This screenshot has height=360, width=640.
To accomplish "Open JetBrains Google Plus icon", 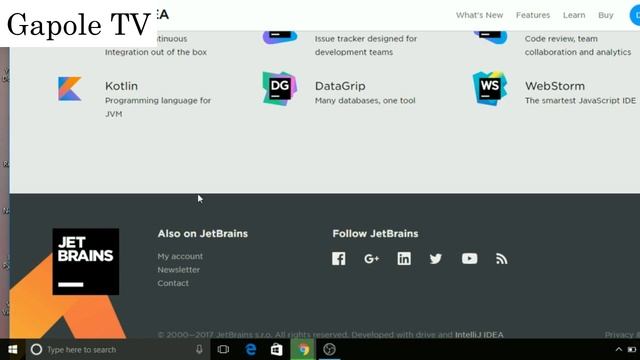I will tap(371, 259).
